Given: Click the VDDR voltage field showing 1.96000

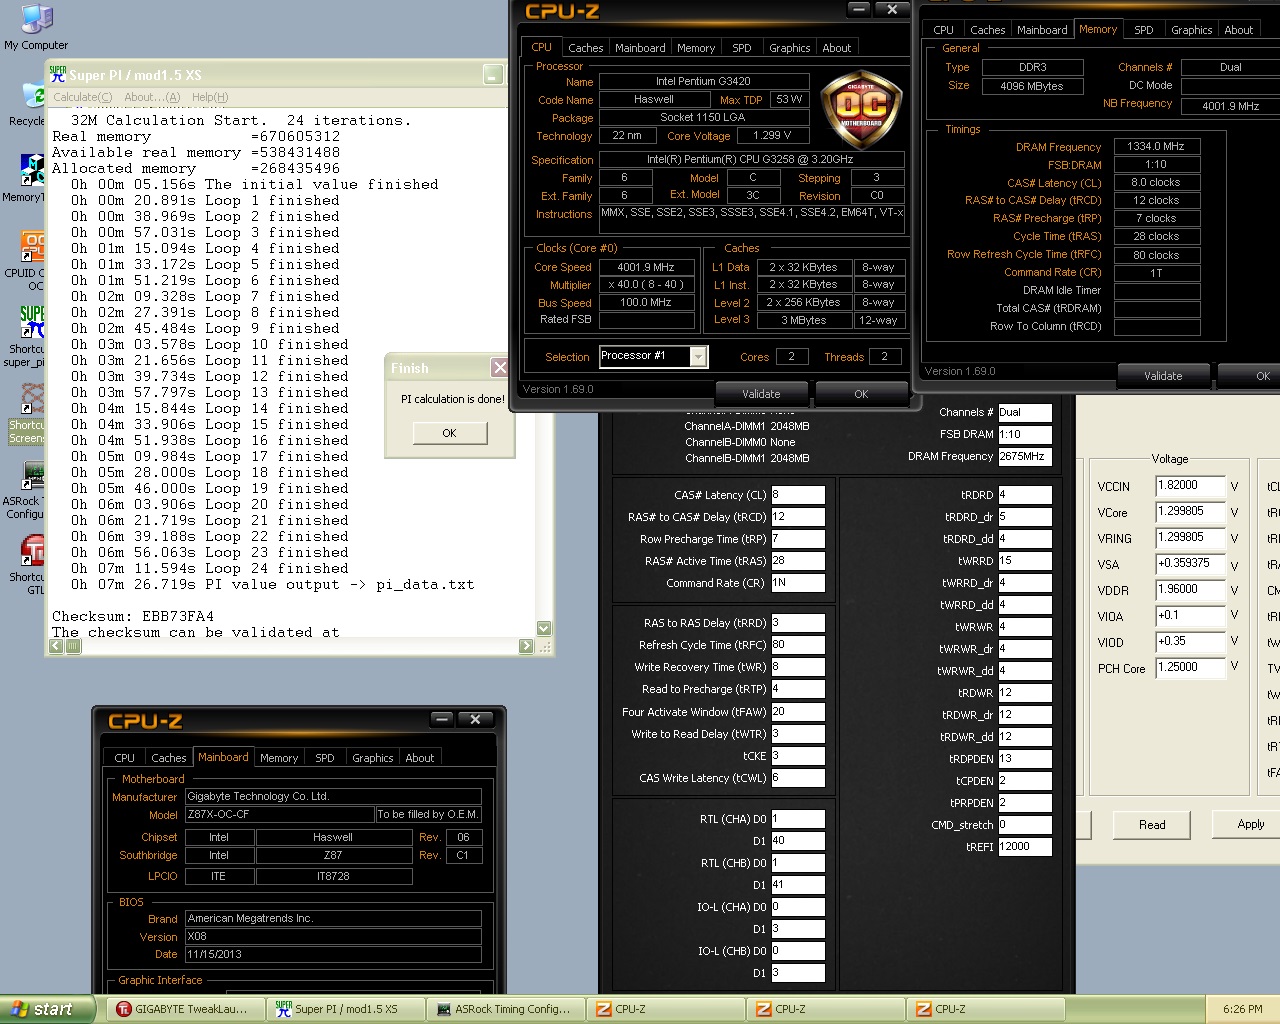Looking at the screenshot, I should coord(1190,590).
